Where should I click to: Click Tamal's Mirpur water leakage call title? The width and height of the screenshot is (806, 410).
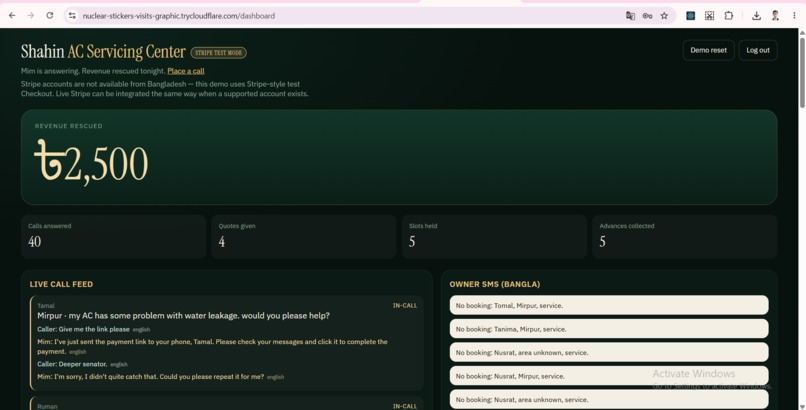[184, 315]
